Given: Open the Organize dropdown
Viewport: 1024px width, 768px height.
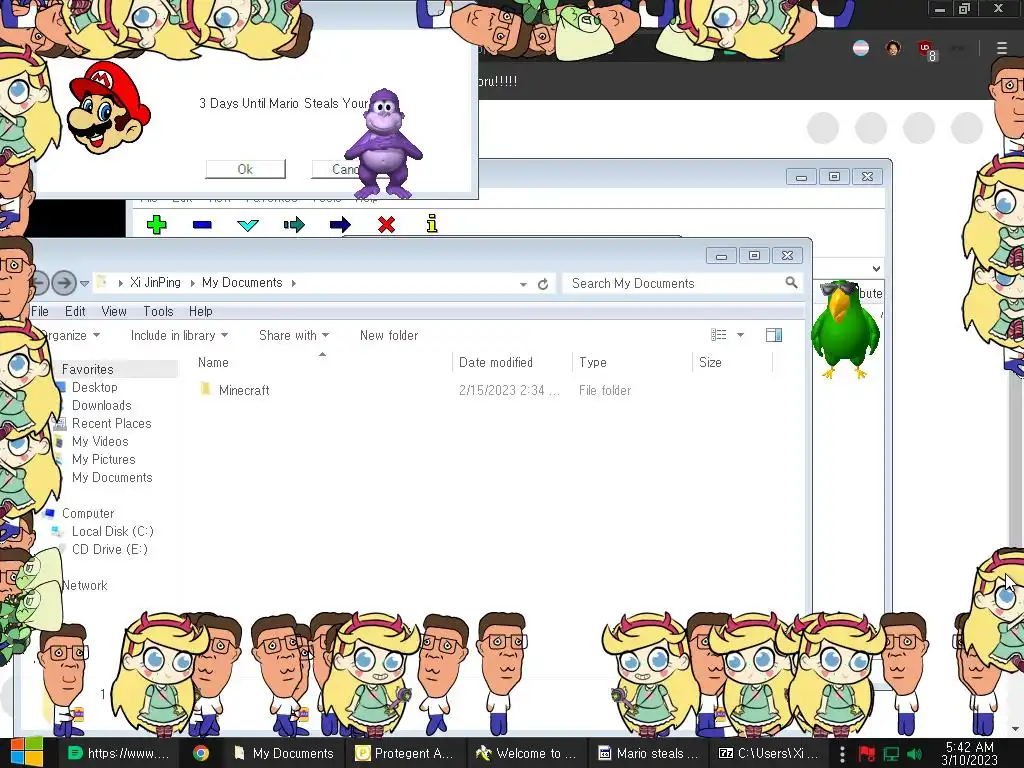Looking at the screenshot, I should coord(69,335).
